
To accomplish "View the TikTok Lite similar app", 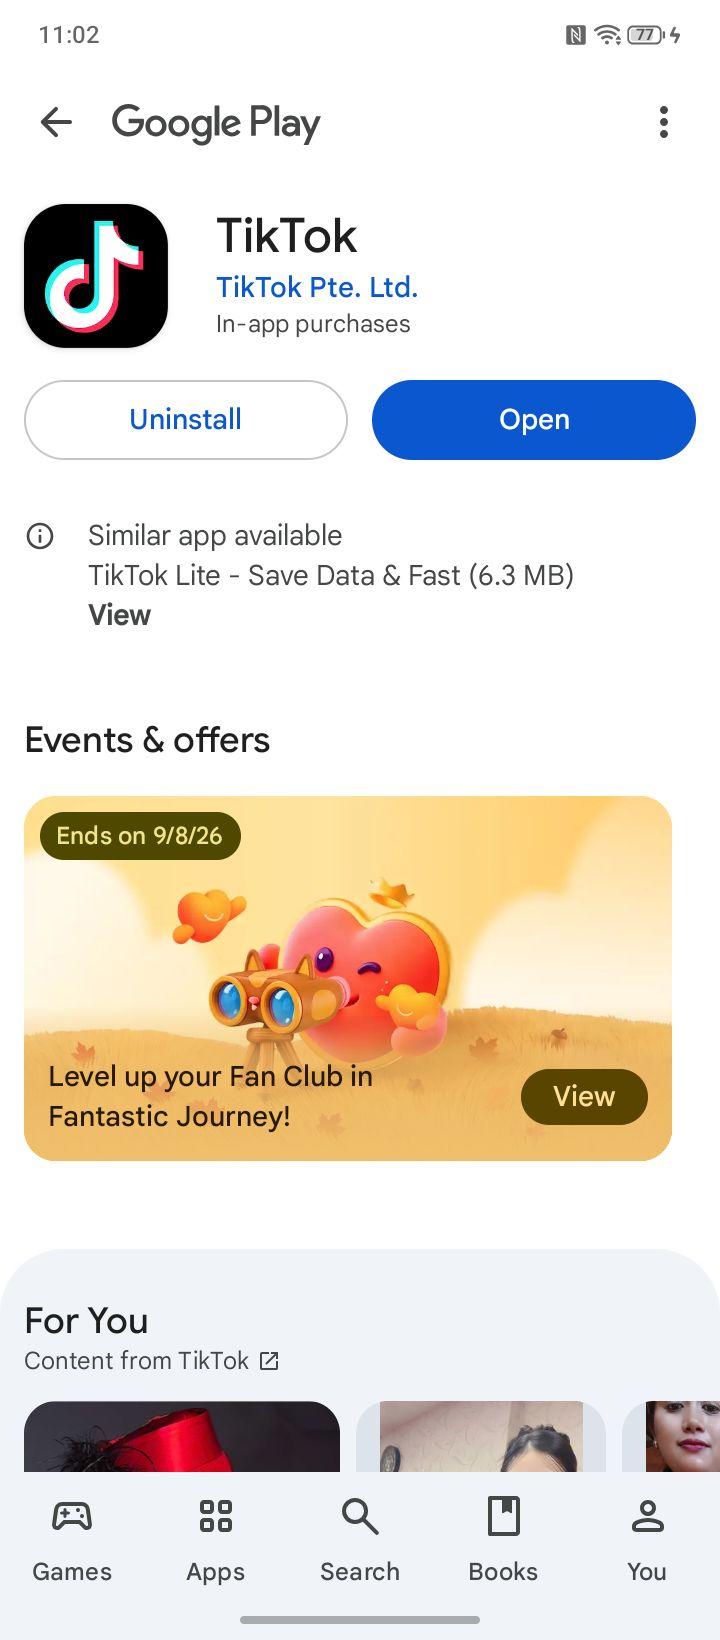I will (x=119, y=615).
